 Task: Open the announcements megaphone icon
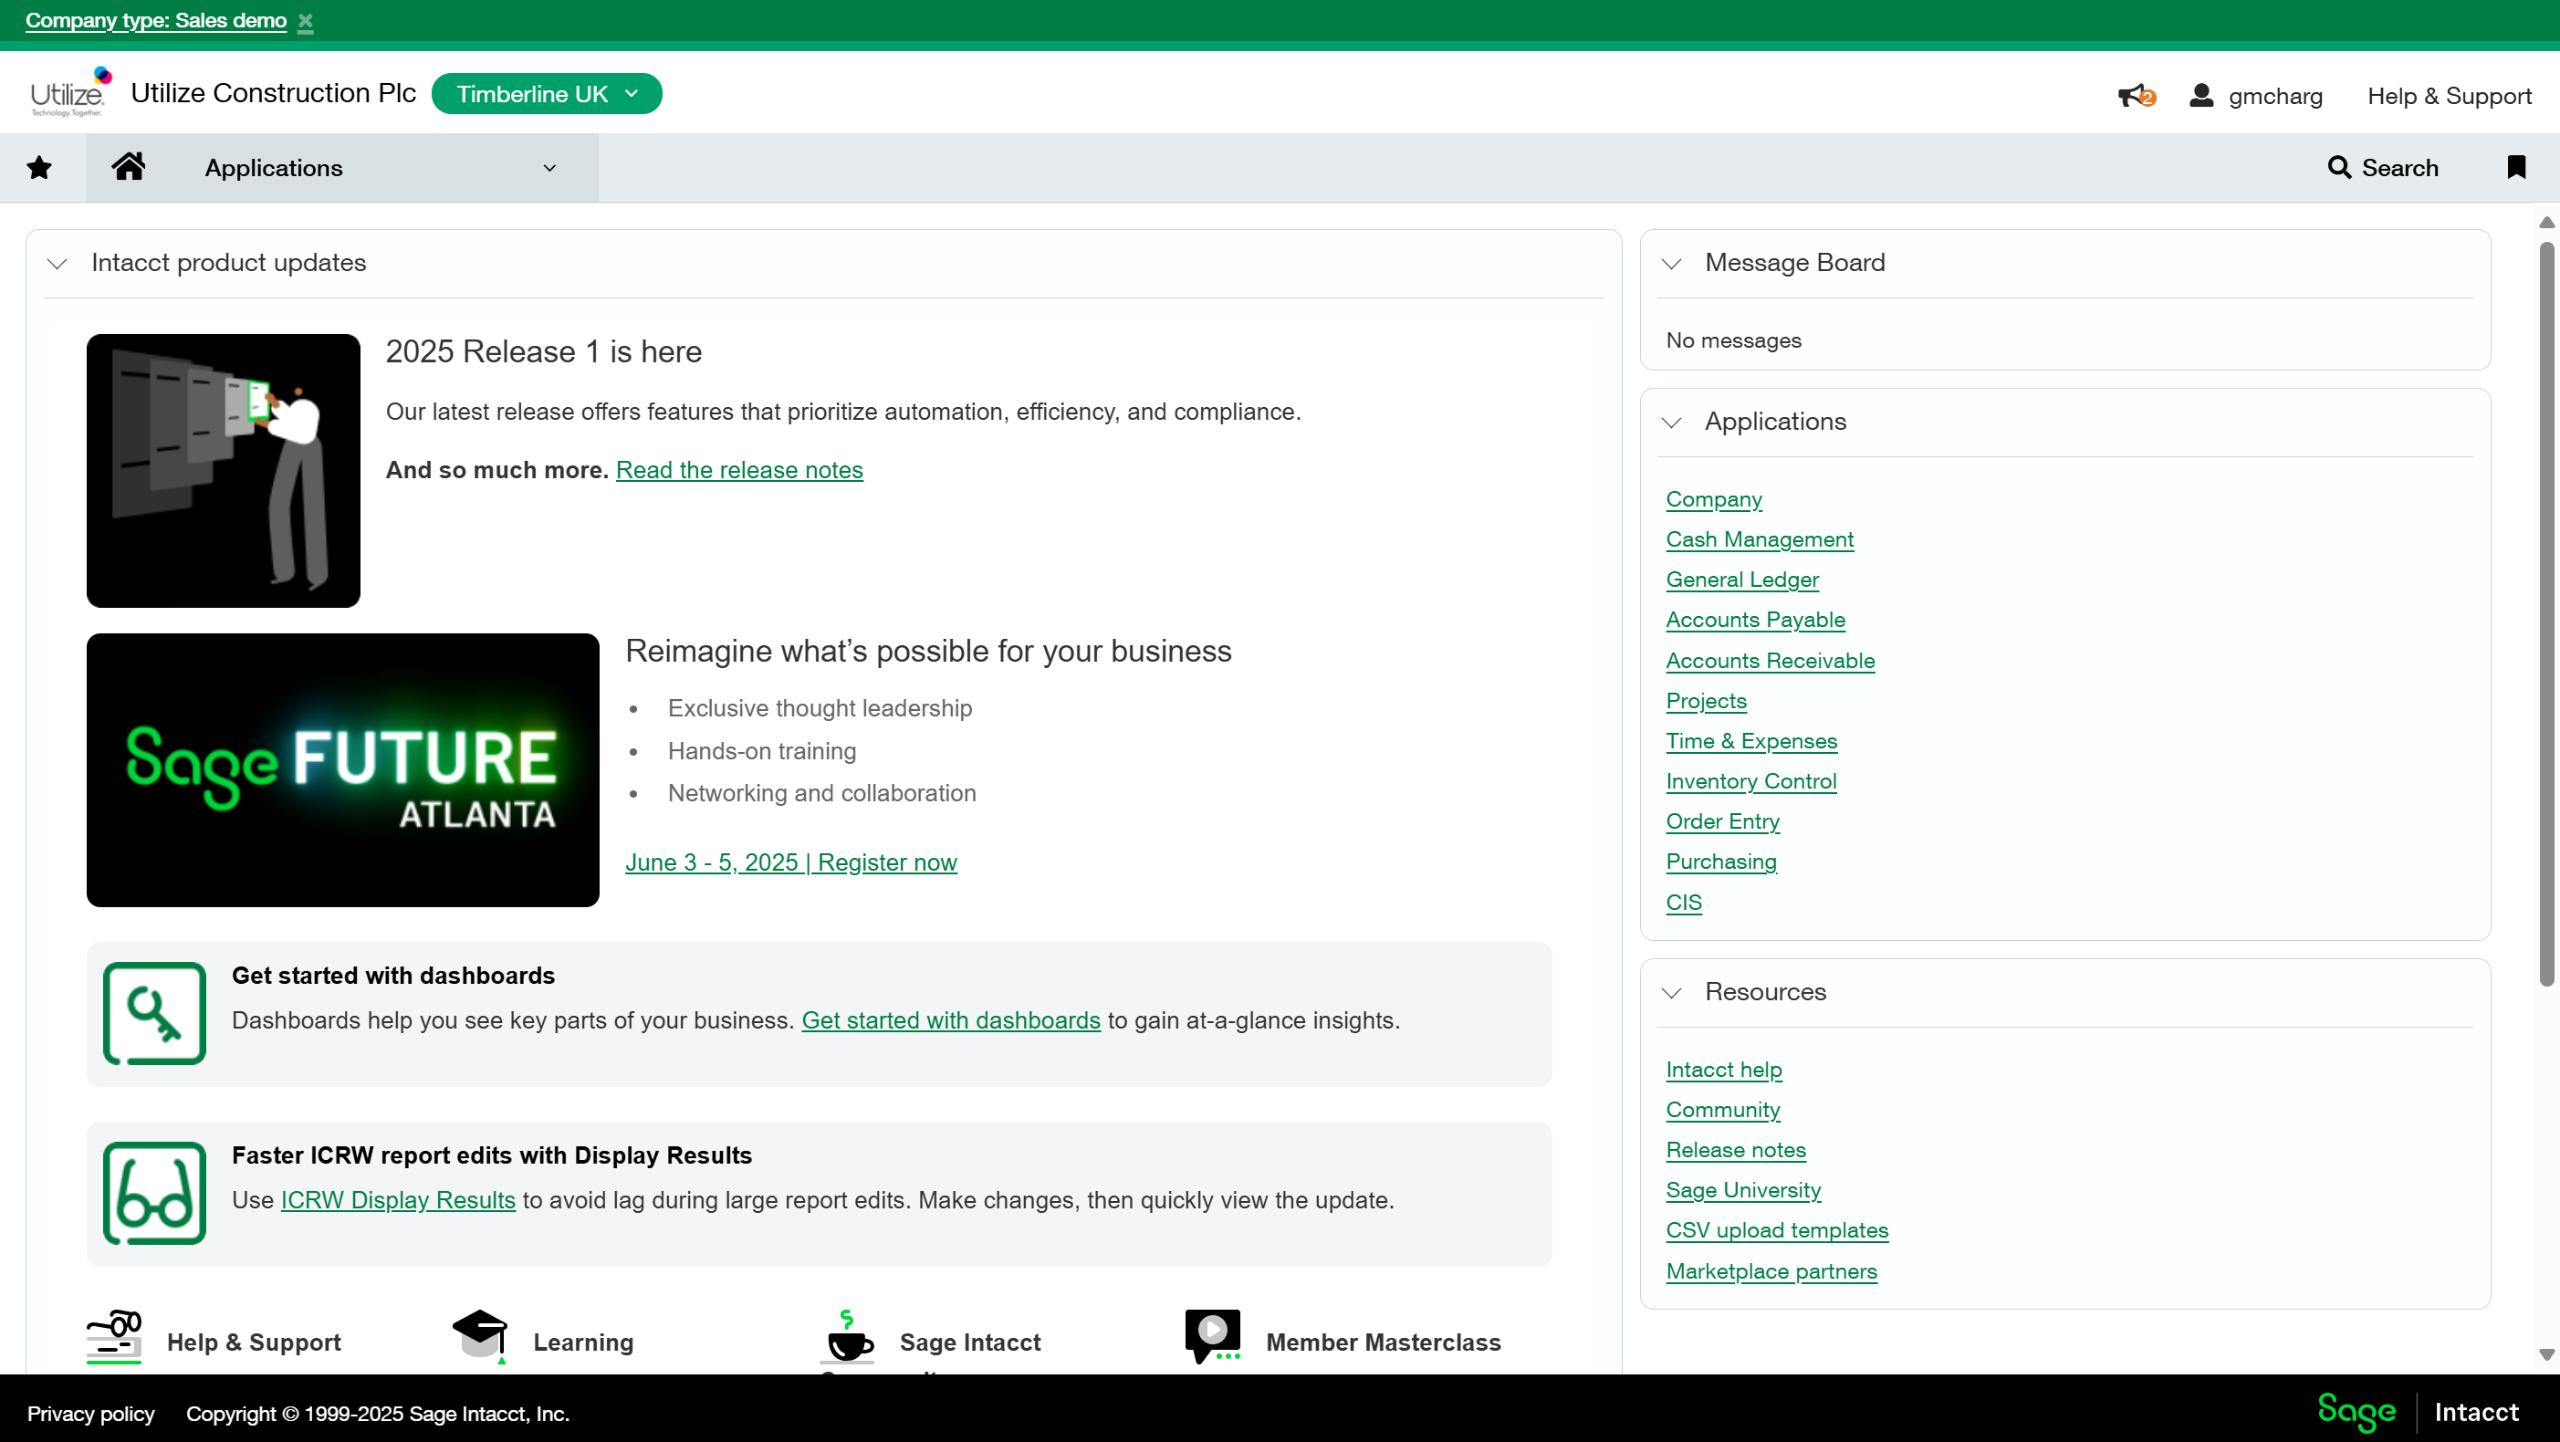coord(2136,96)
